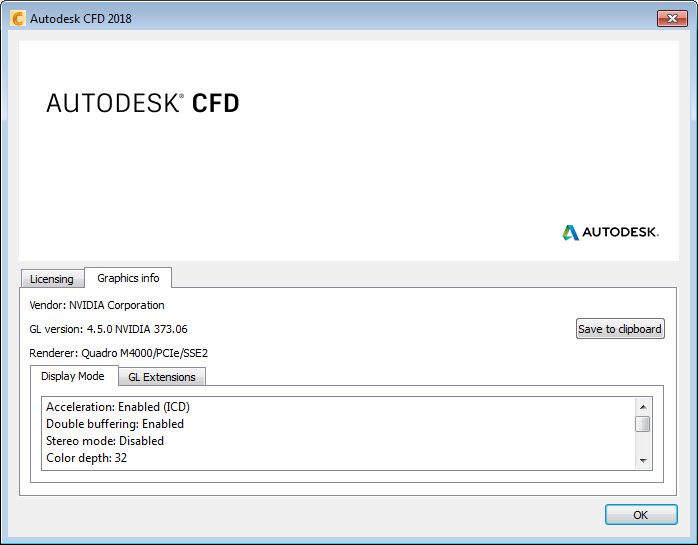Click the scrollbar thumb in display mode list
Image resolution: width=698 pixels, height=545 pixels.
point(643,424)
